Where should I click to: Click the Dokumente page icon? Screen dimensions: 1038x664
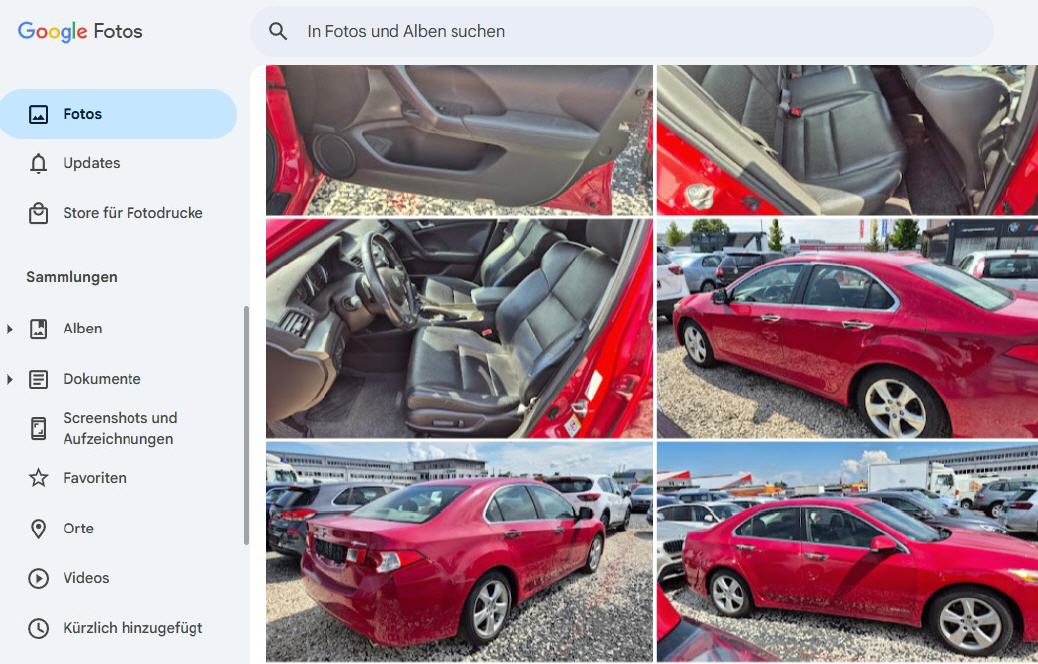point(38,379)
